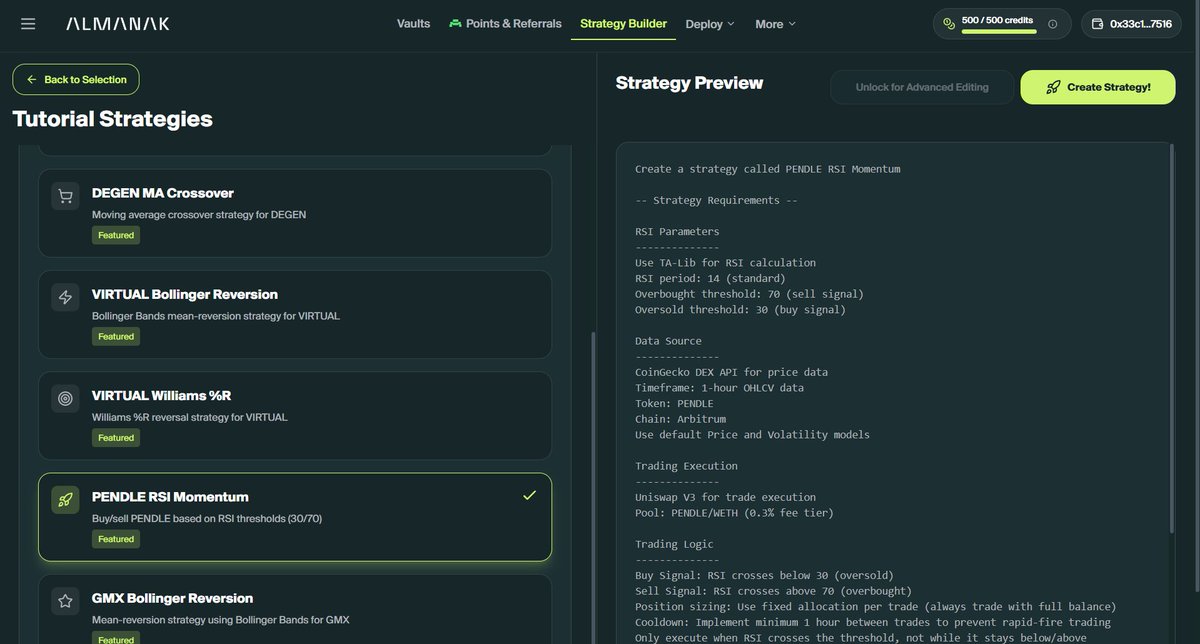Open the Vaults page
This screenshot has height=644, width=1200.
(413, 24)
